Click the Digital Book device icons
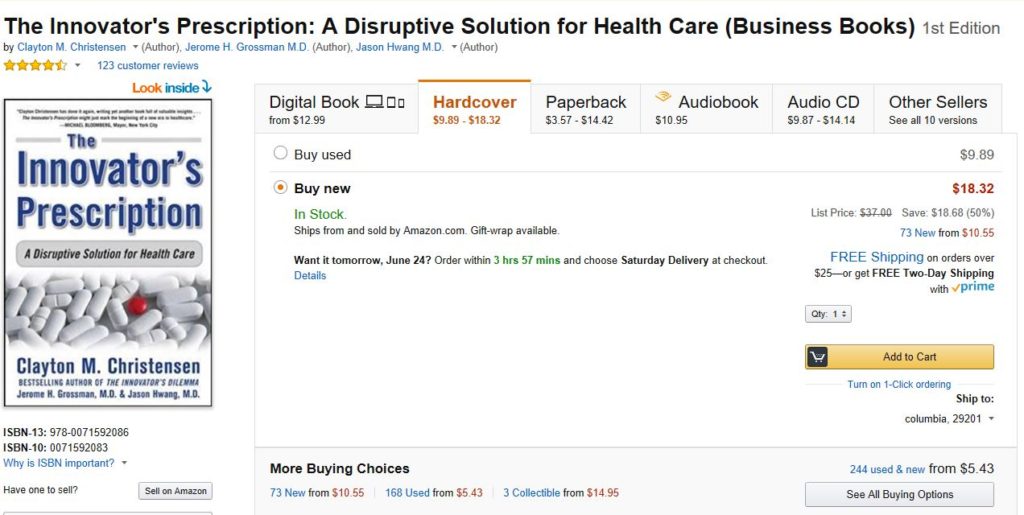This screenshot has height=515, width=1024. coord(385,102)
